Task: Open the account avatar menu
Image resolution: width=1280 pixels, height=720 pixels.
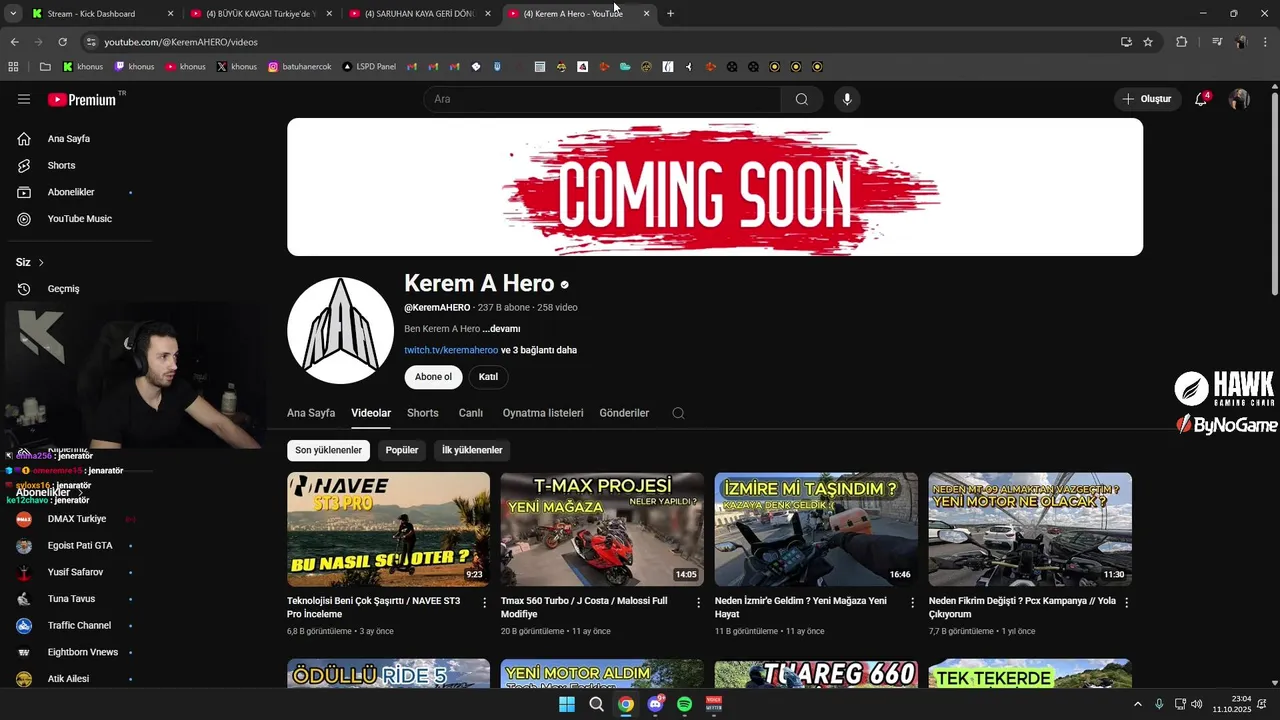Action: click(x=1239, y=99)
